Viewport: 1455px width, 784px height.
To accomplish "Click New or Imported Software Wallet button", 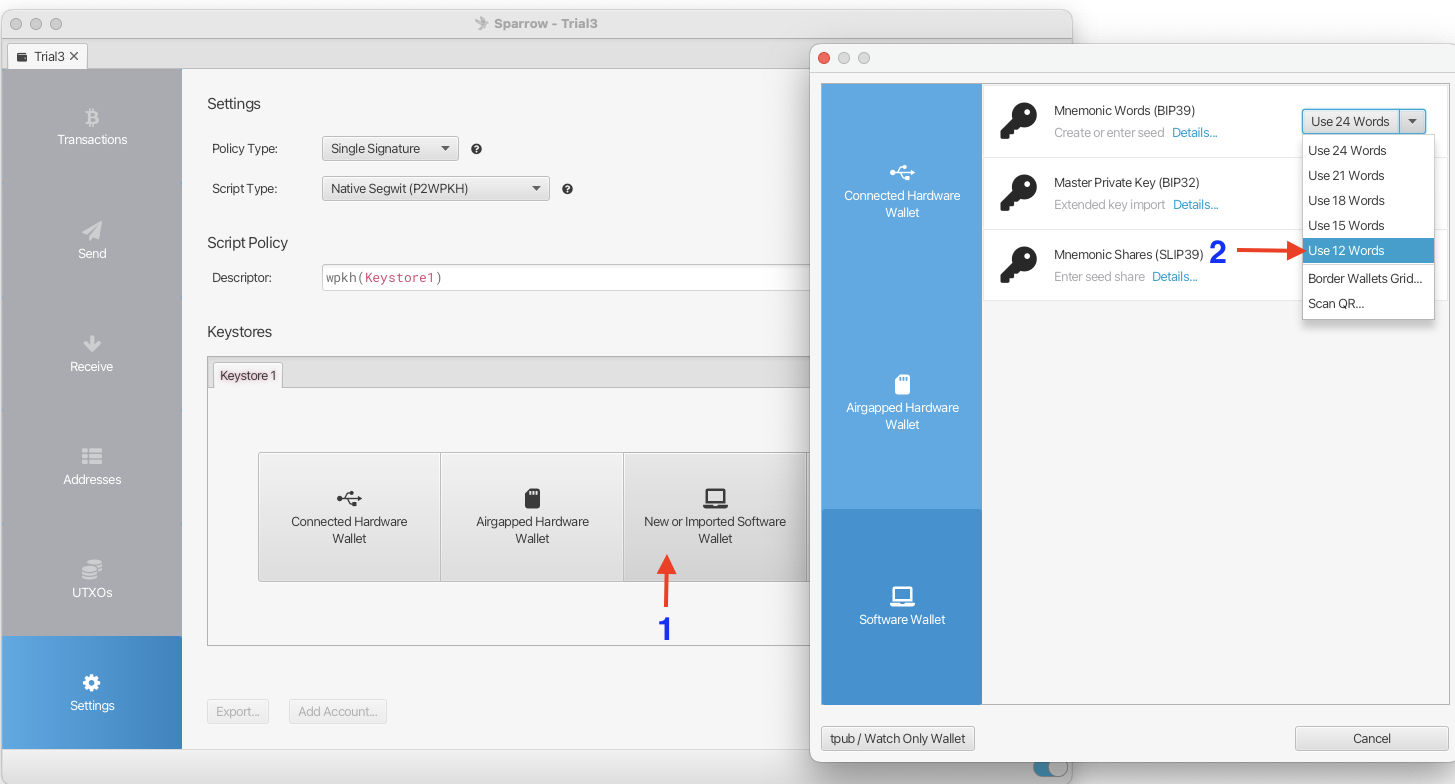I will [x=715, y=517].
